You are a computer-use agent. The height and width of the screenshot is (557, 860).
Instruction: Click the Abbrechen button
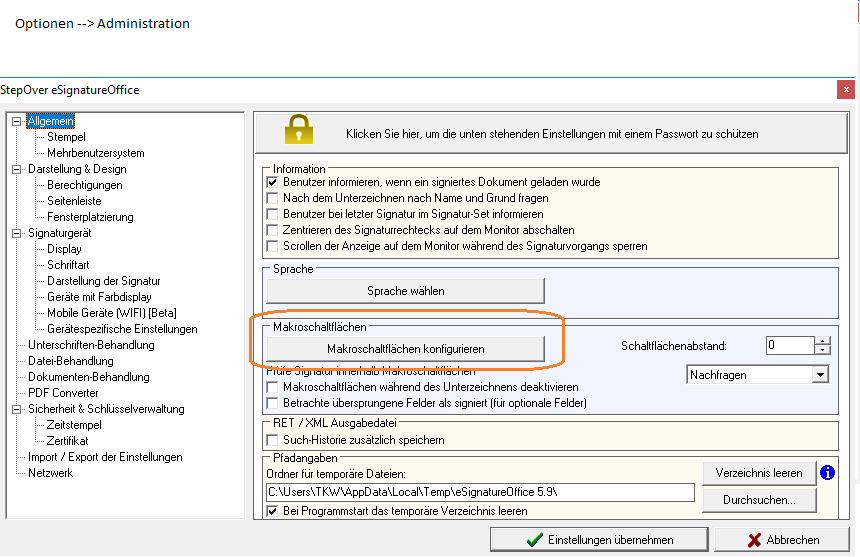point(782,540)
